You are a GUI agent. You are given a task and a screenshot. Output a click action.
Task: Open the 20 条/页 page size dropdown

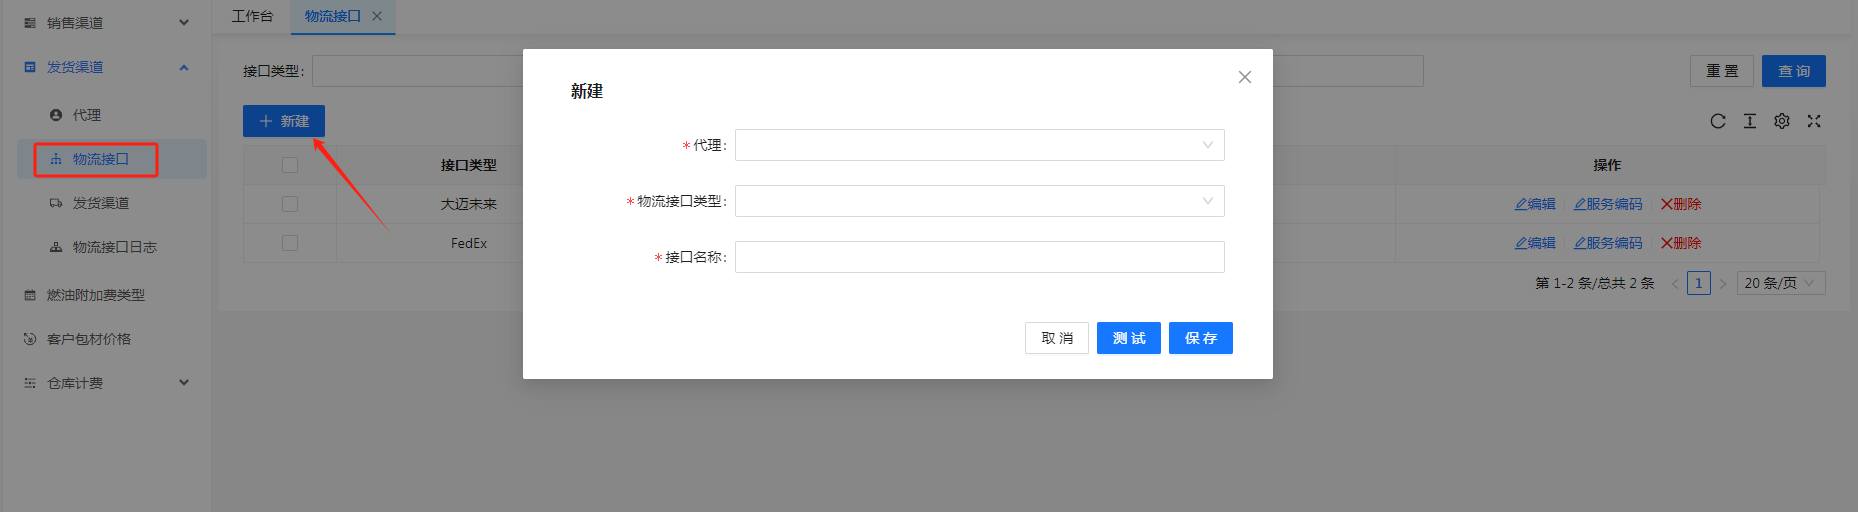(x=1780, y=283)
